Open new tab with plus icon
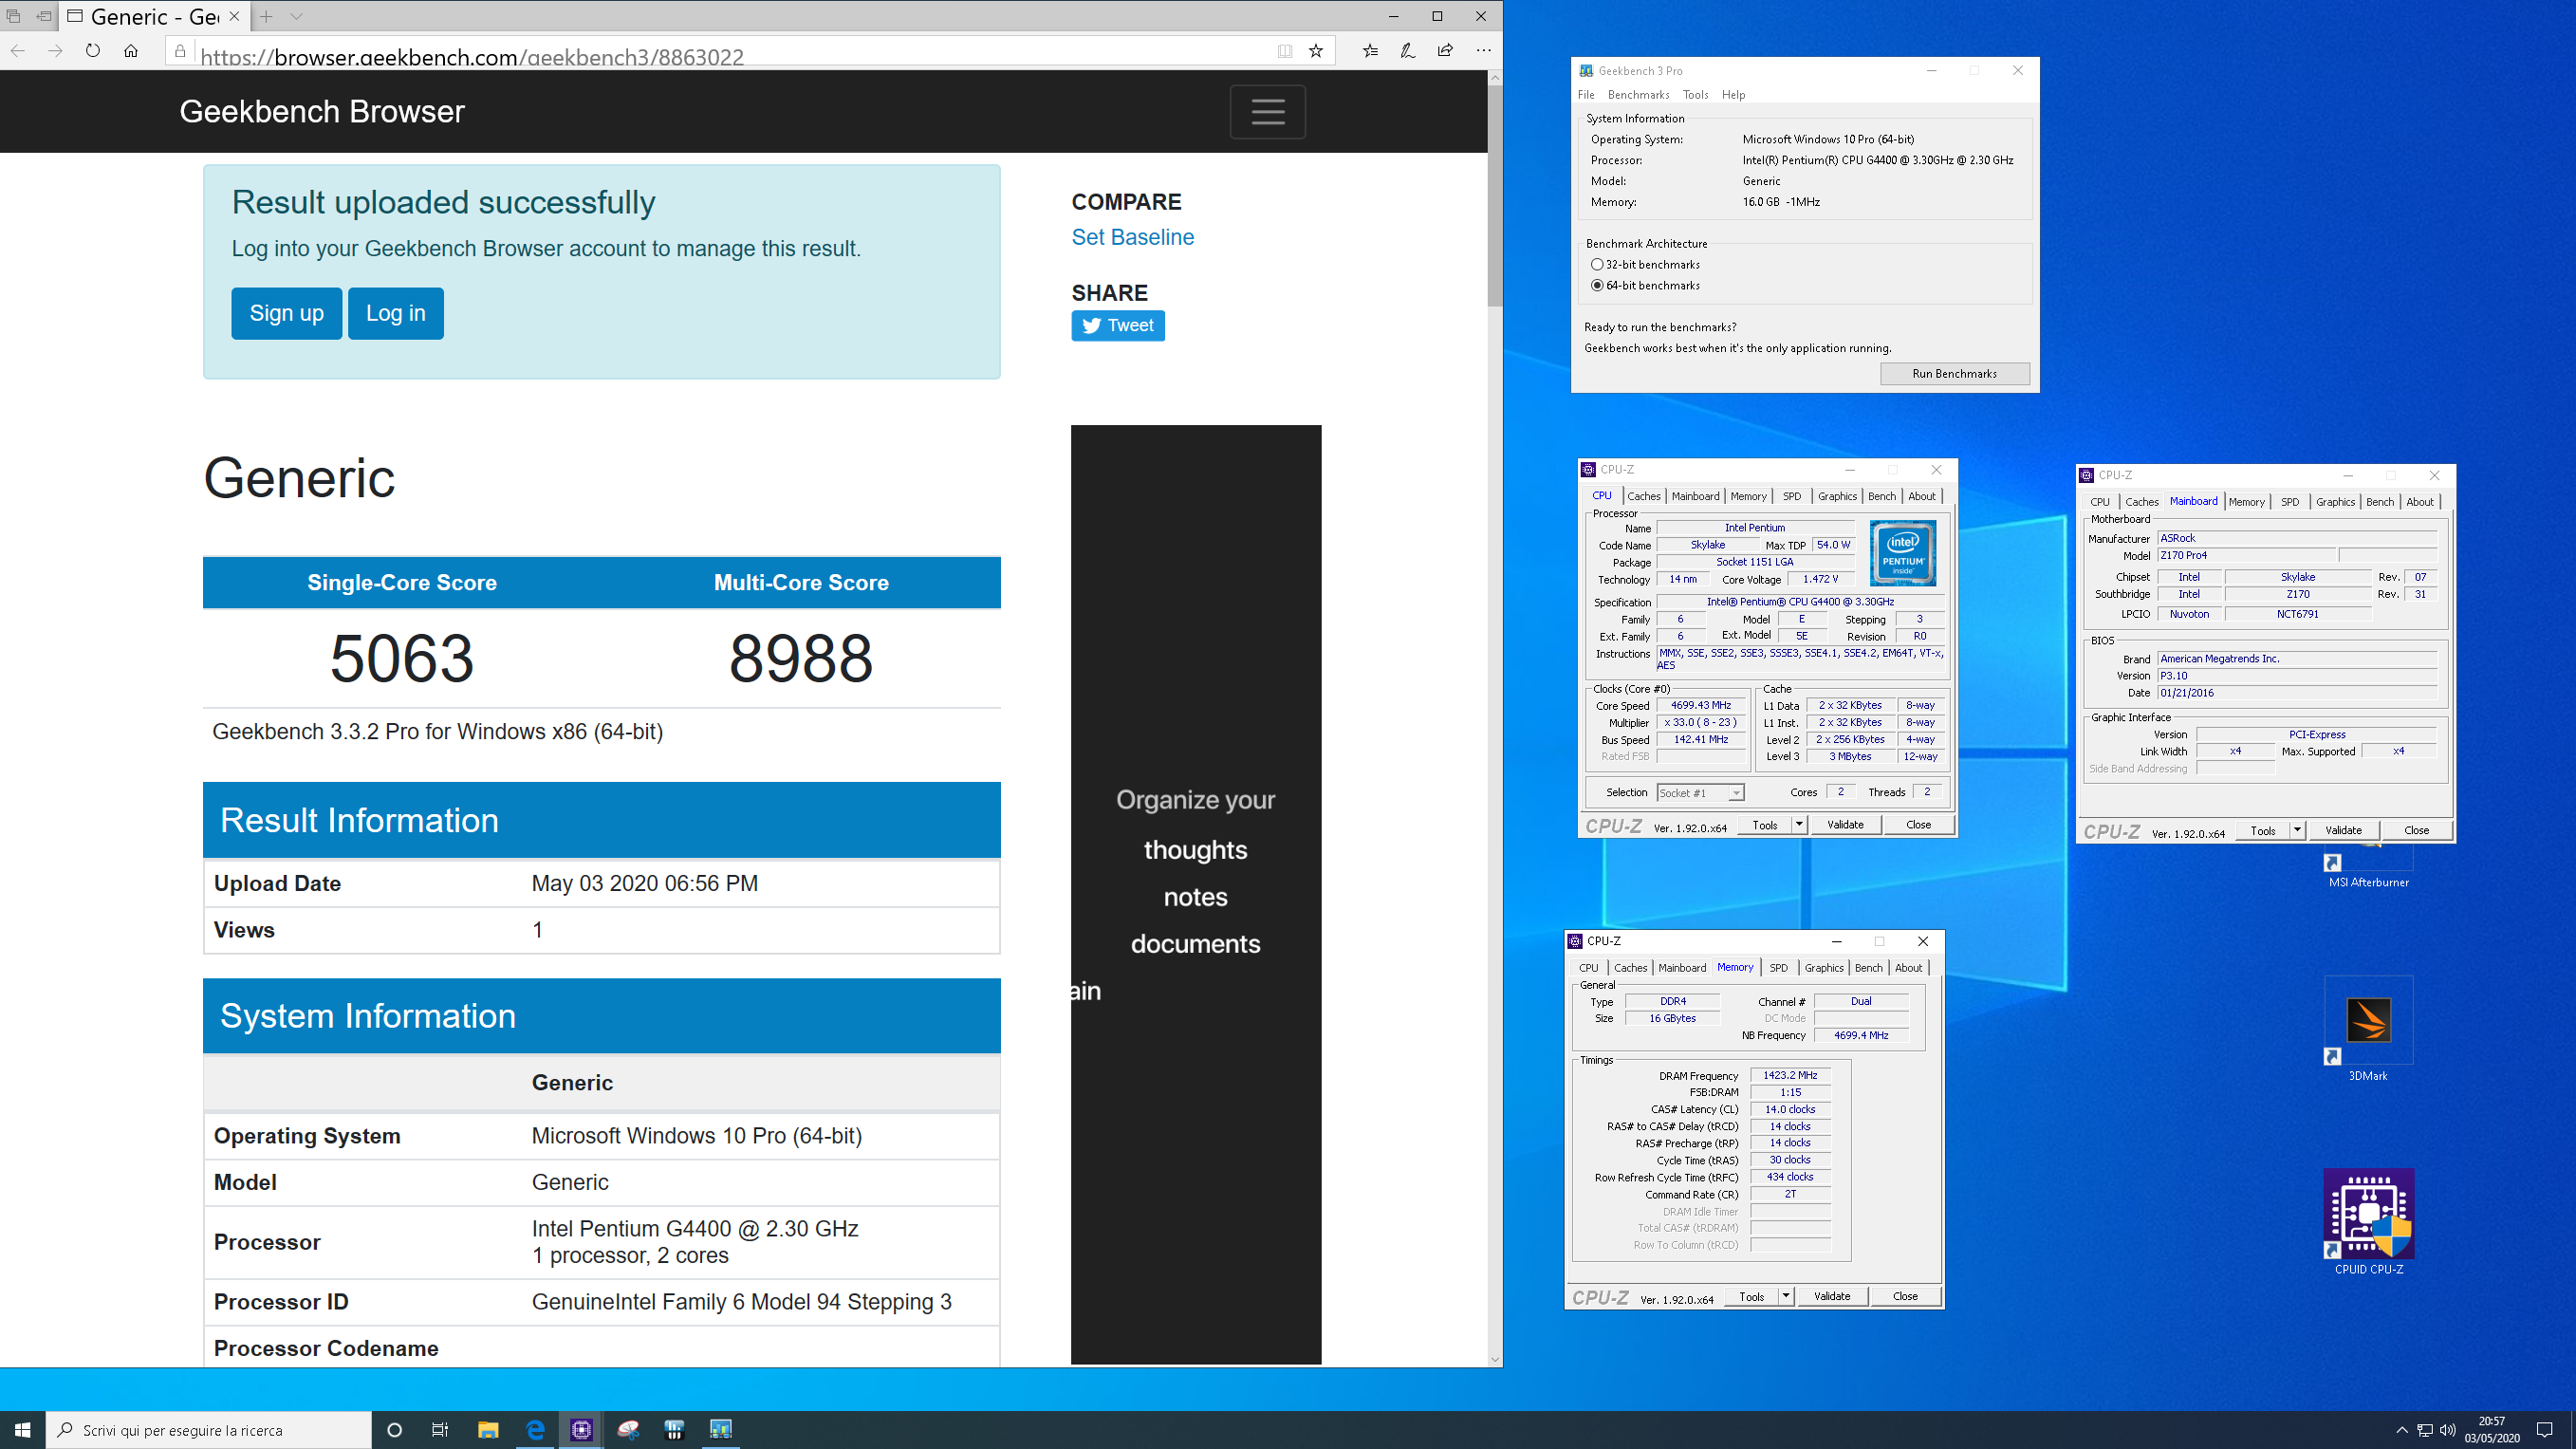The width and height of the screenshot is (2576, 1449). pos(266,17)
